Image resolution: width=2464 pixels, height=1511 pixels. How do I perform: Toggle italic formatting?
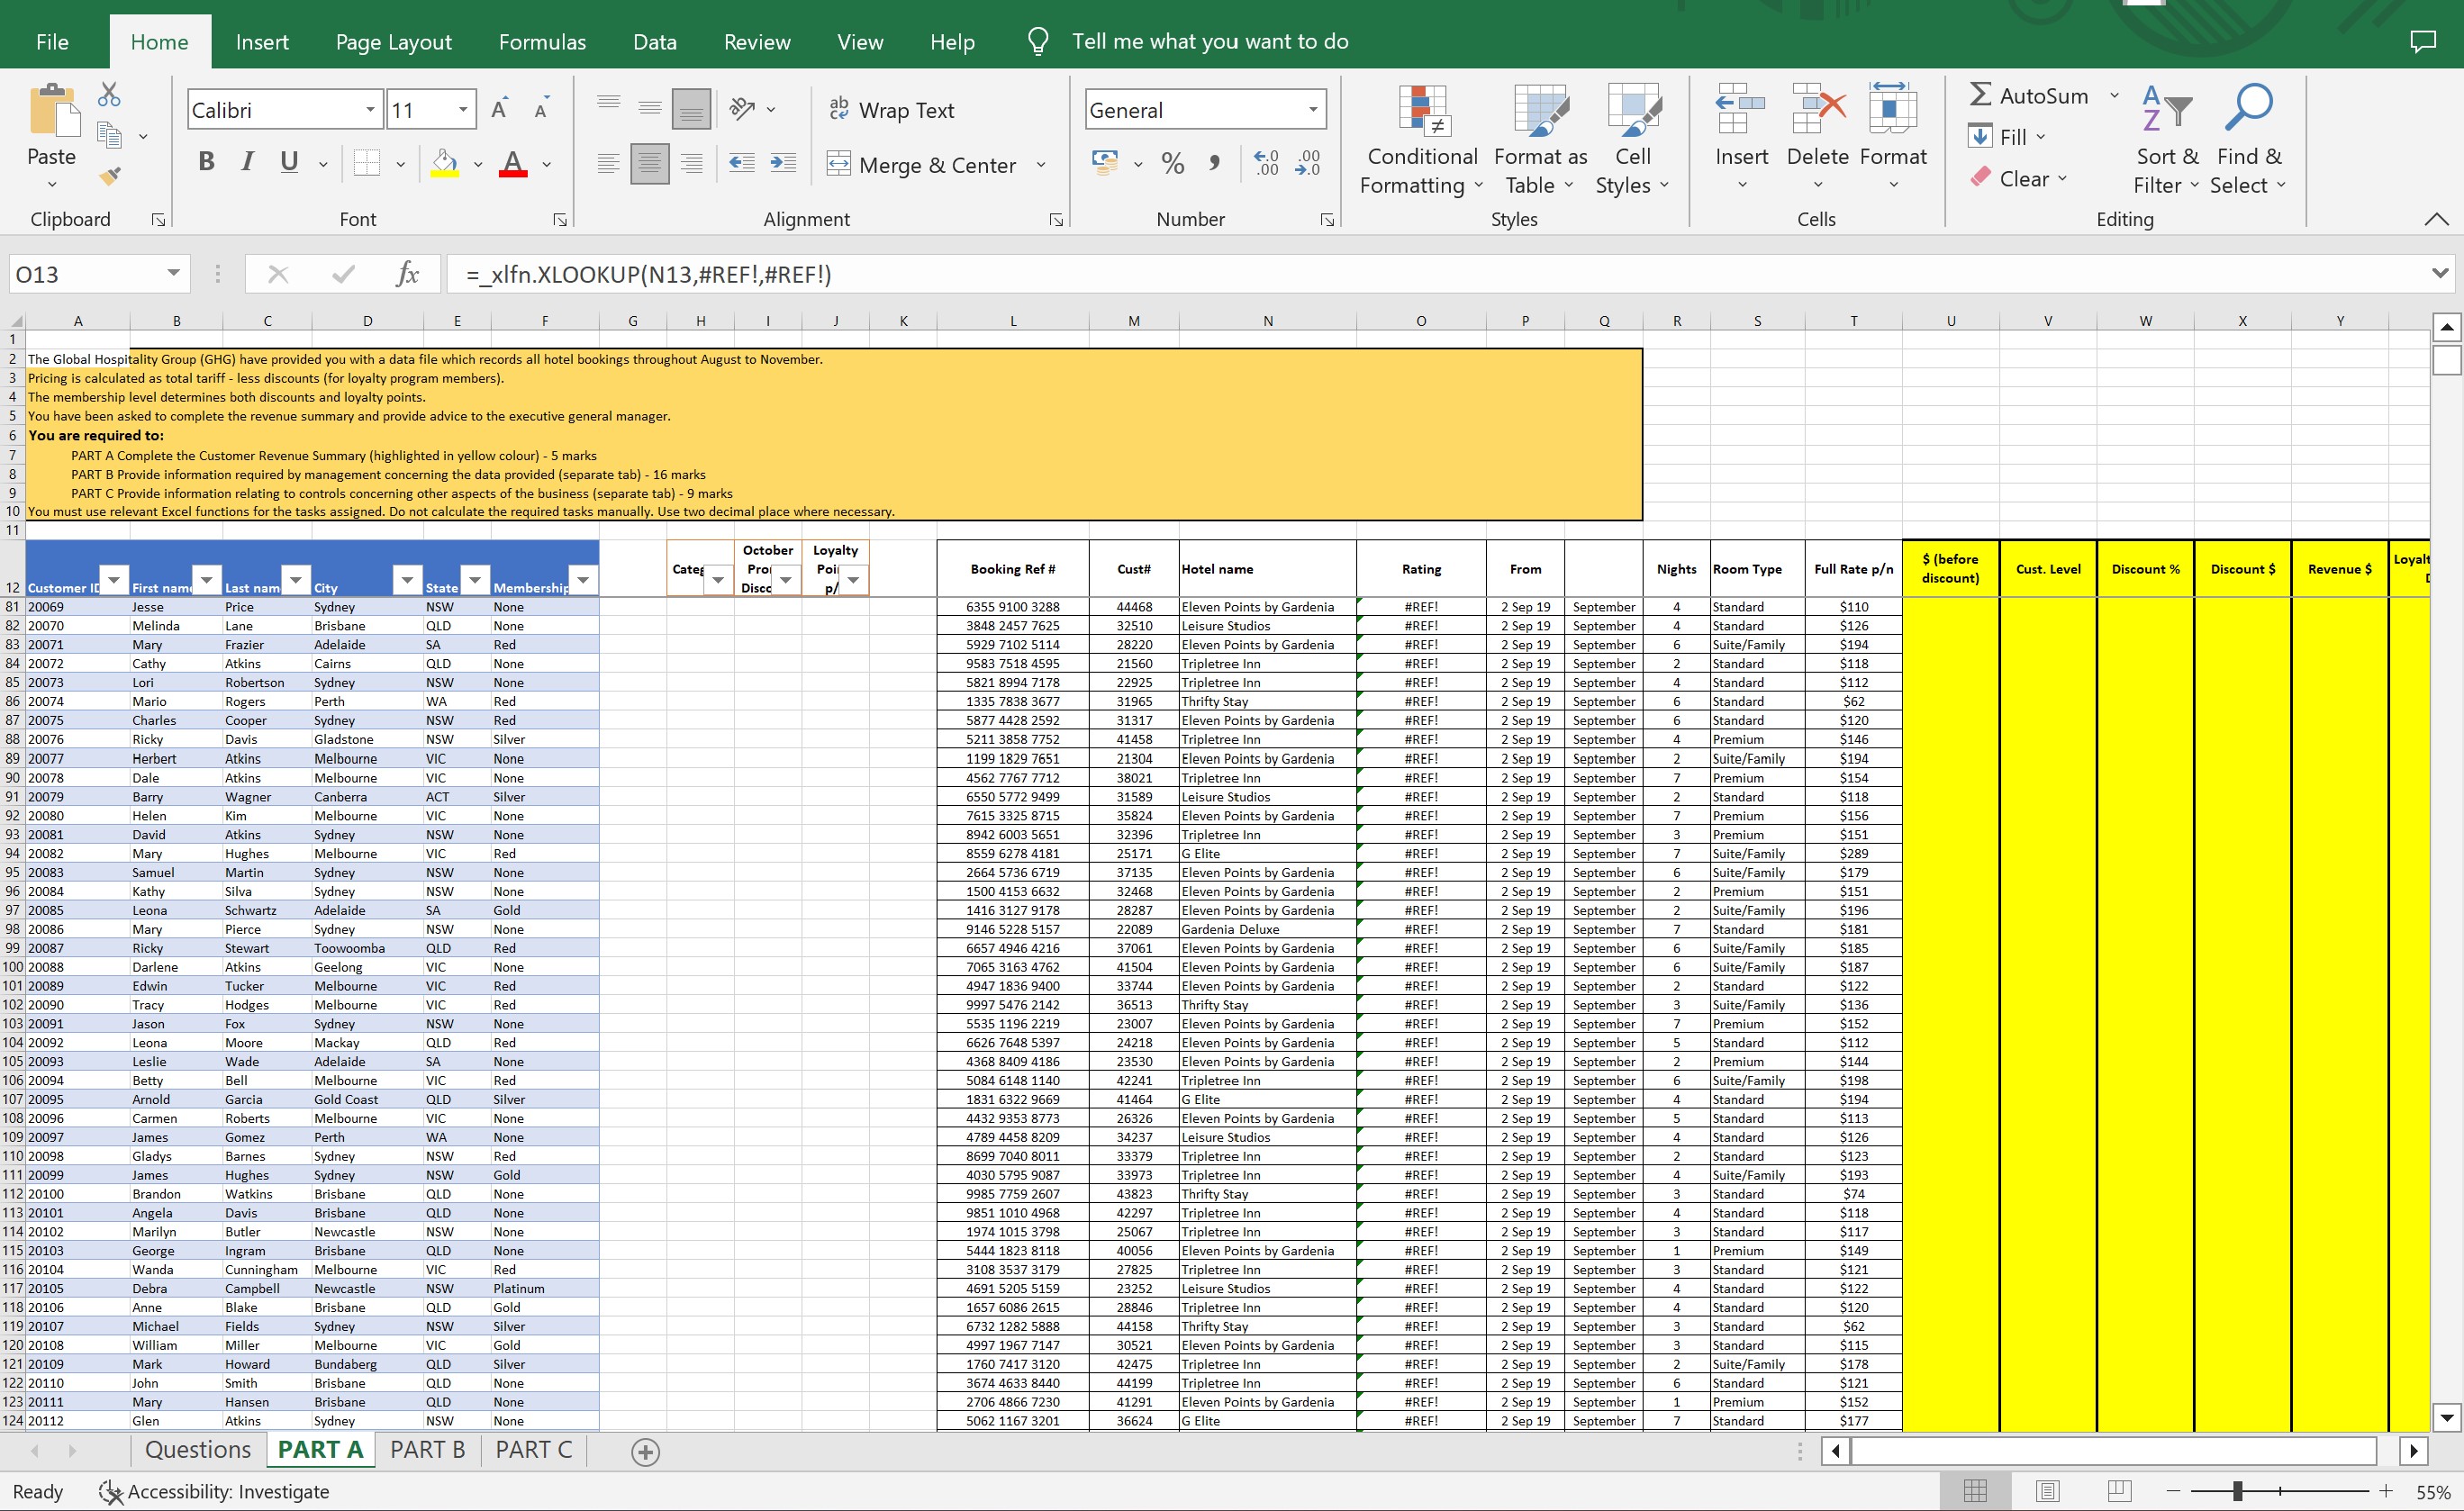tap(246, 160)
